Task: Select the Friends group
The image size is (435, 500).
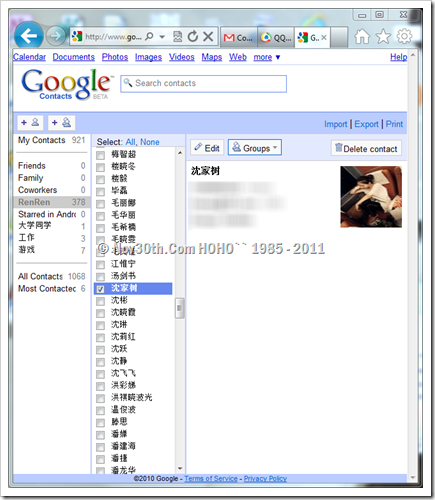Action: (x=52, y=166)
